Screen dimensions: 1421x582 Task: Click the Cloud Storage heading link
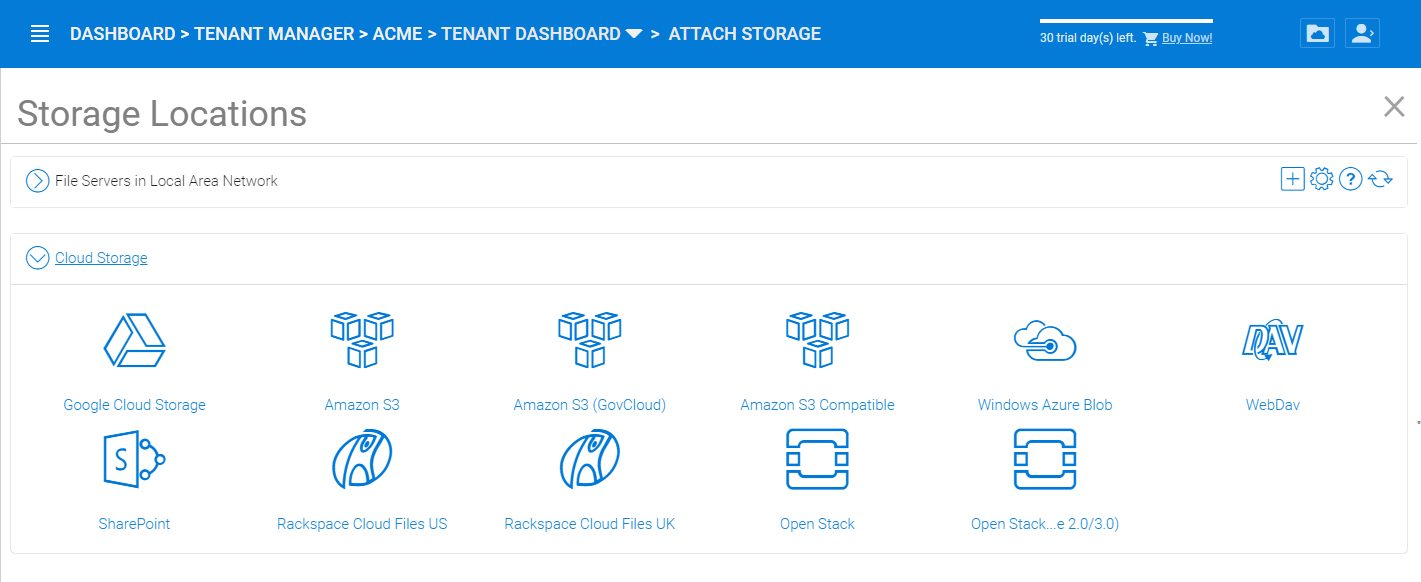coord(101,258)
